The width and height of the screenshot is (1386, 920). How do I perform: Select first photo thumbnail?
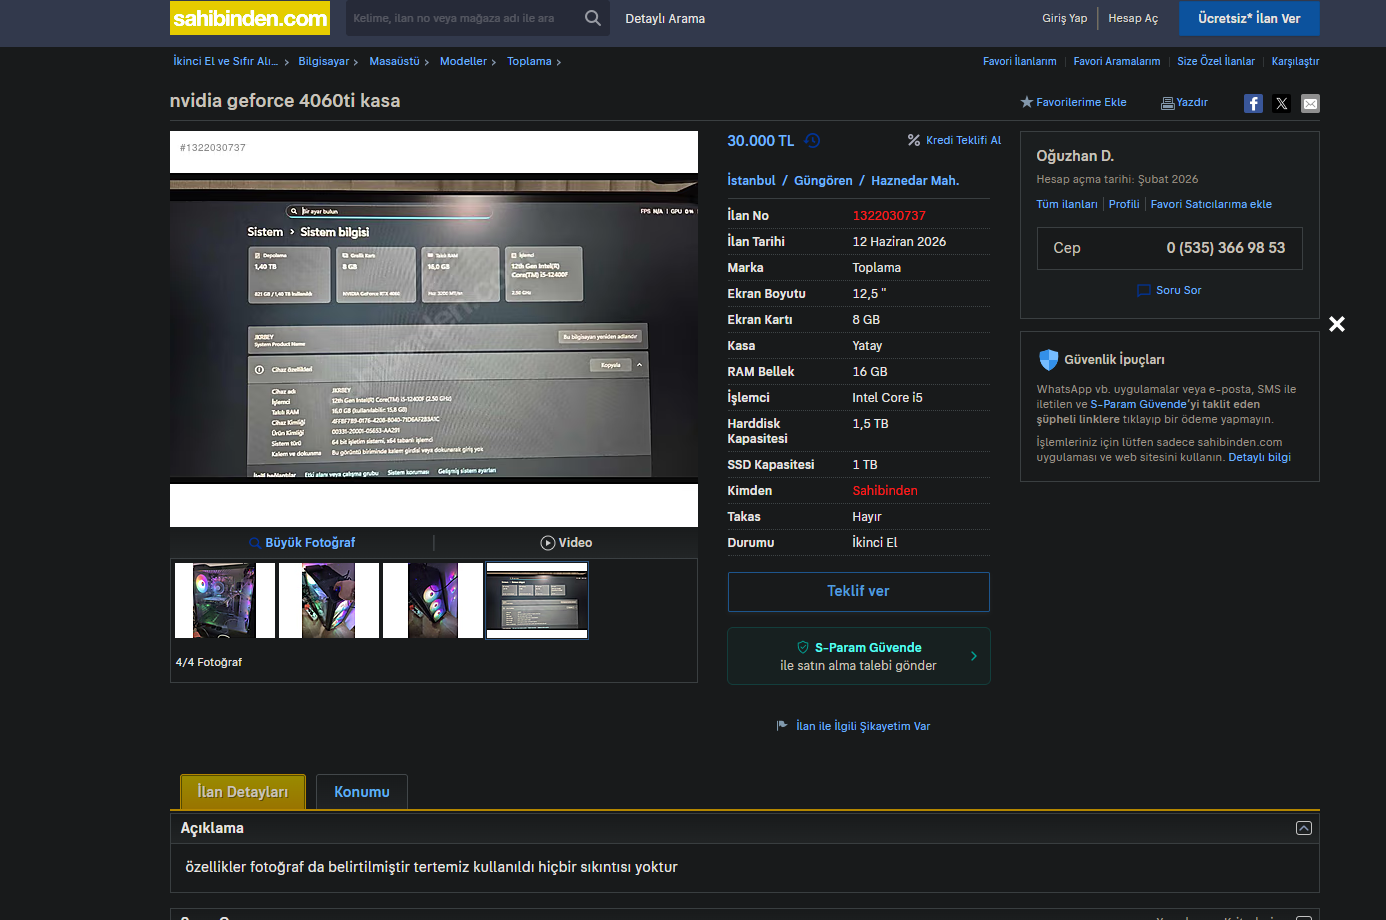point(225,600)
